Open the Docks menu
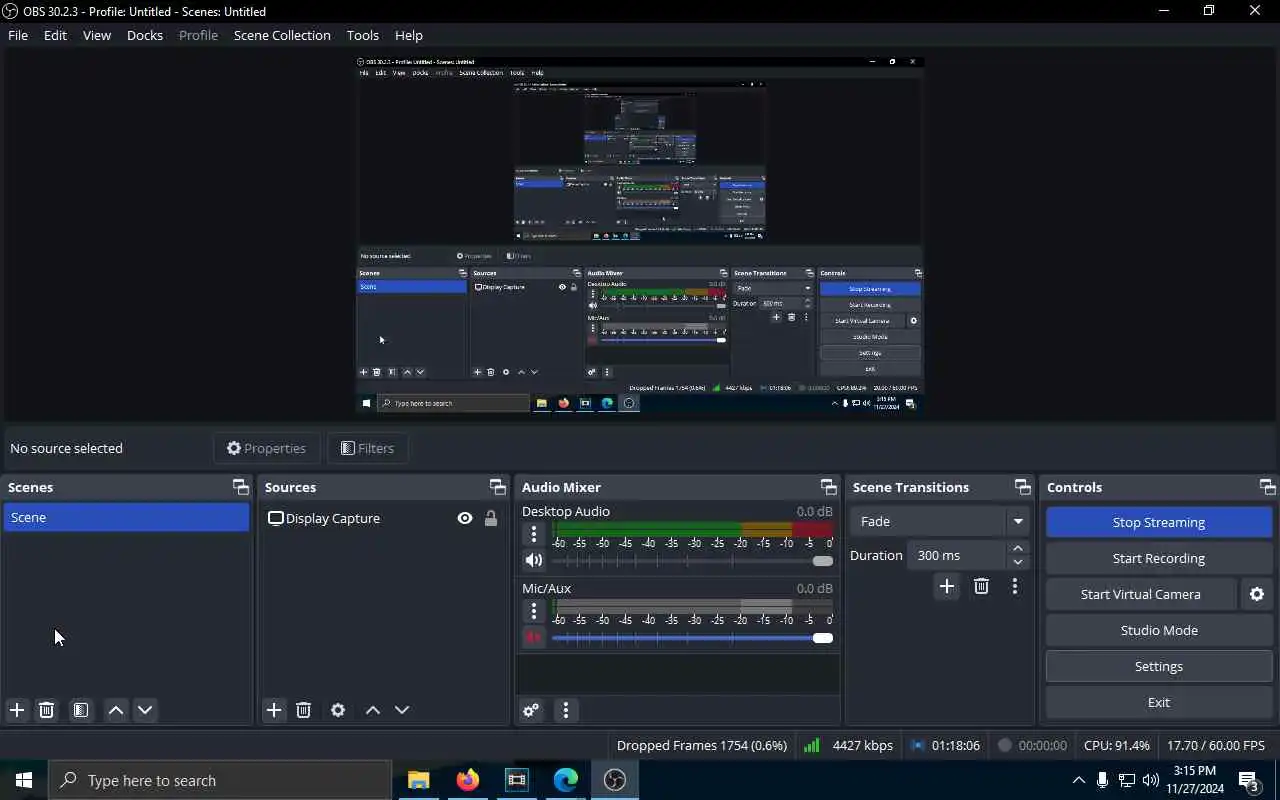The image size is (1280, 800). coord(145,35)
